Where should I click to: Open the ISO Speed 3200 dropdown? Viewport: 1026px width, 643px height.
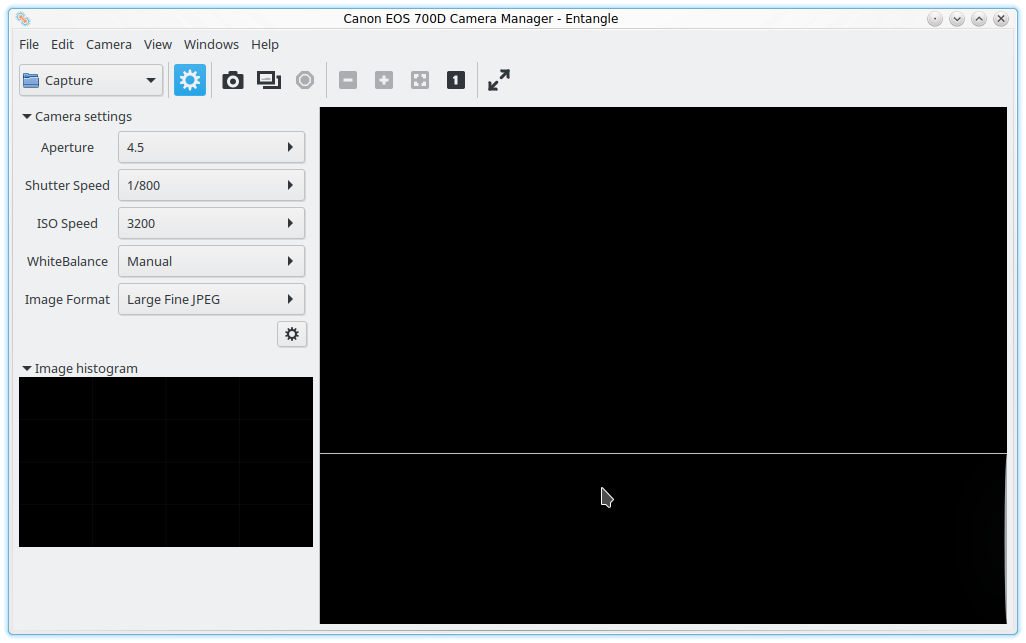pyautogui.click(x=211, y=223)
